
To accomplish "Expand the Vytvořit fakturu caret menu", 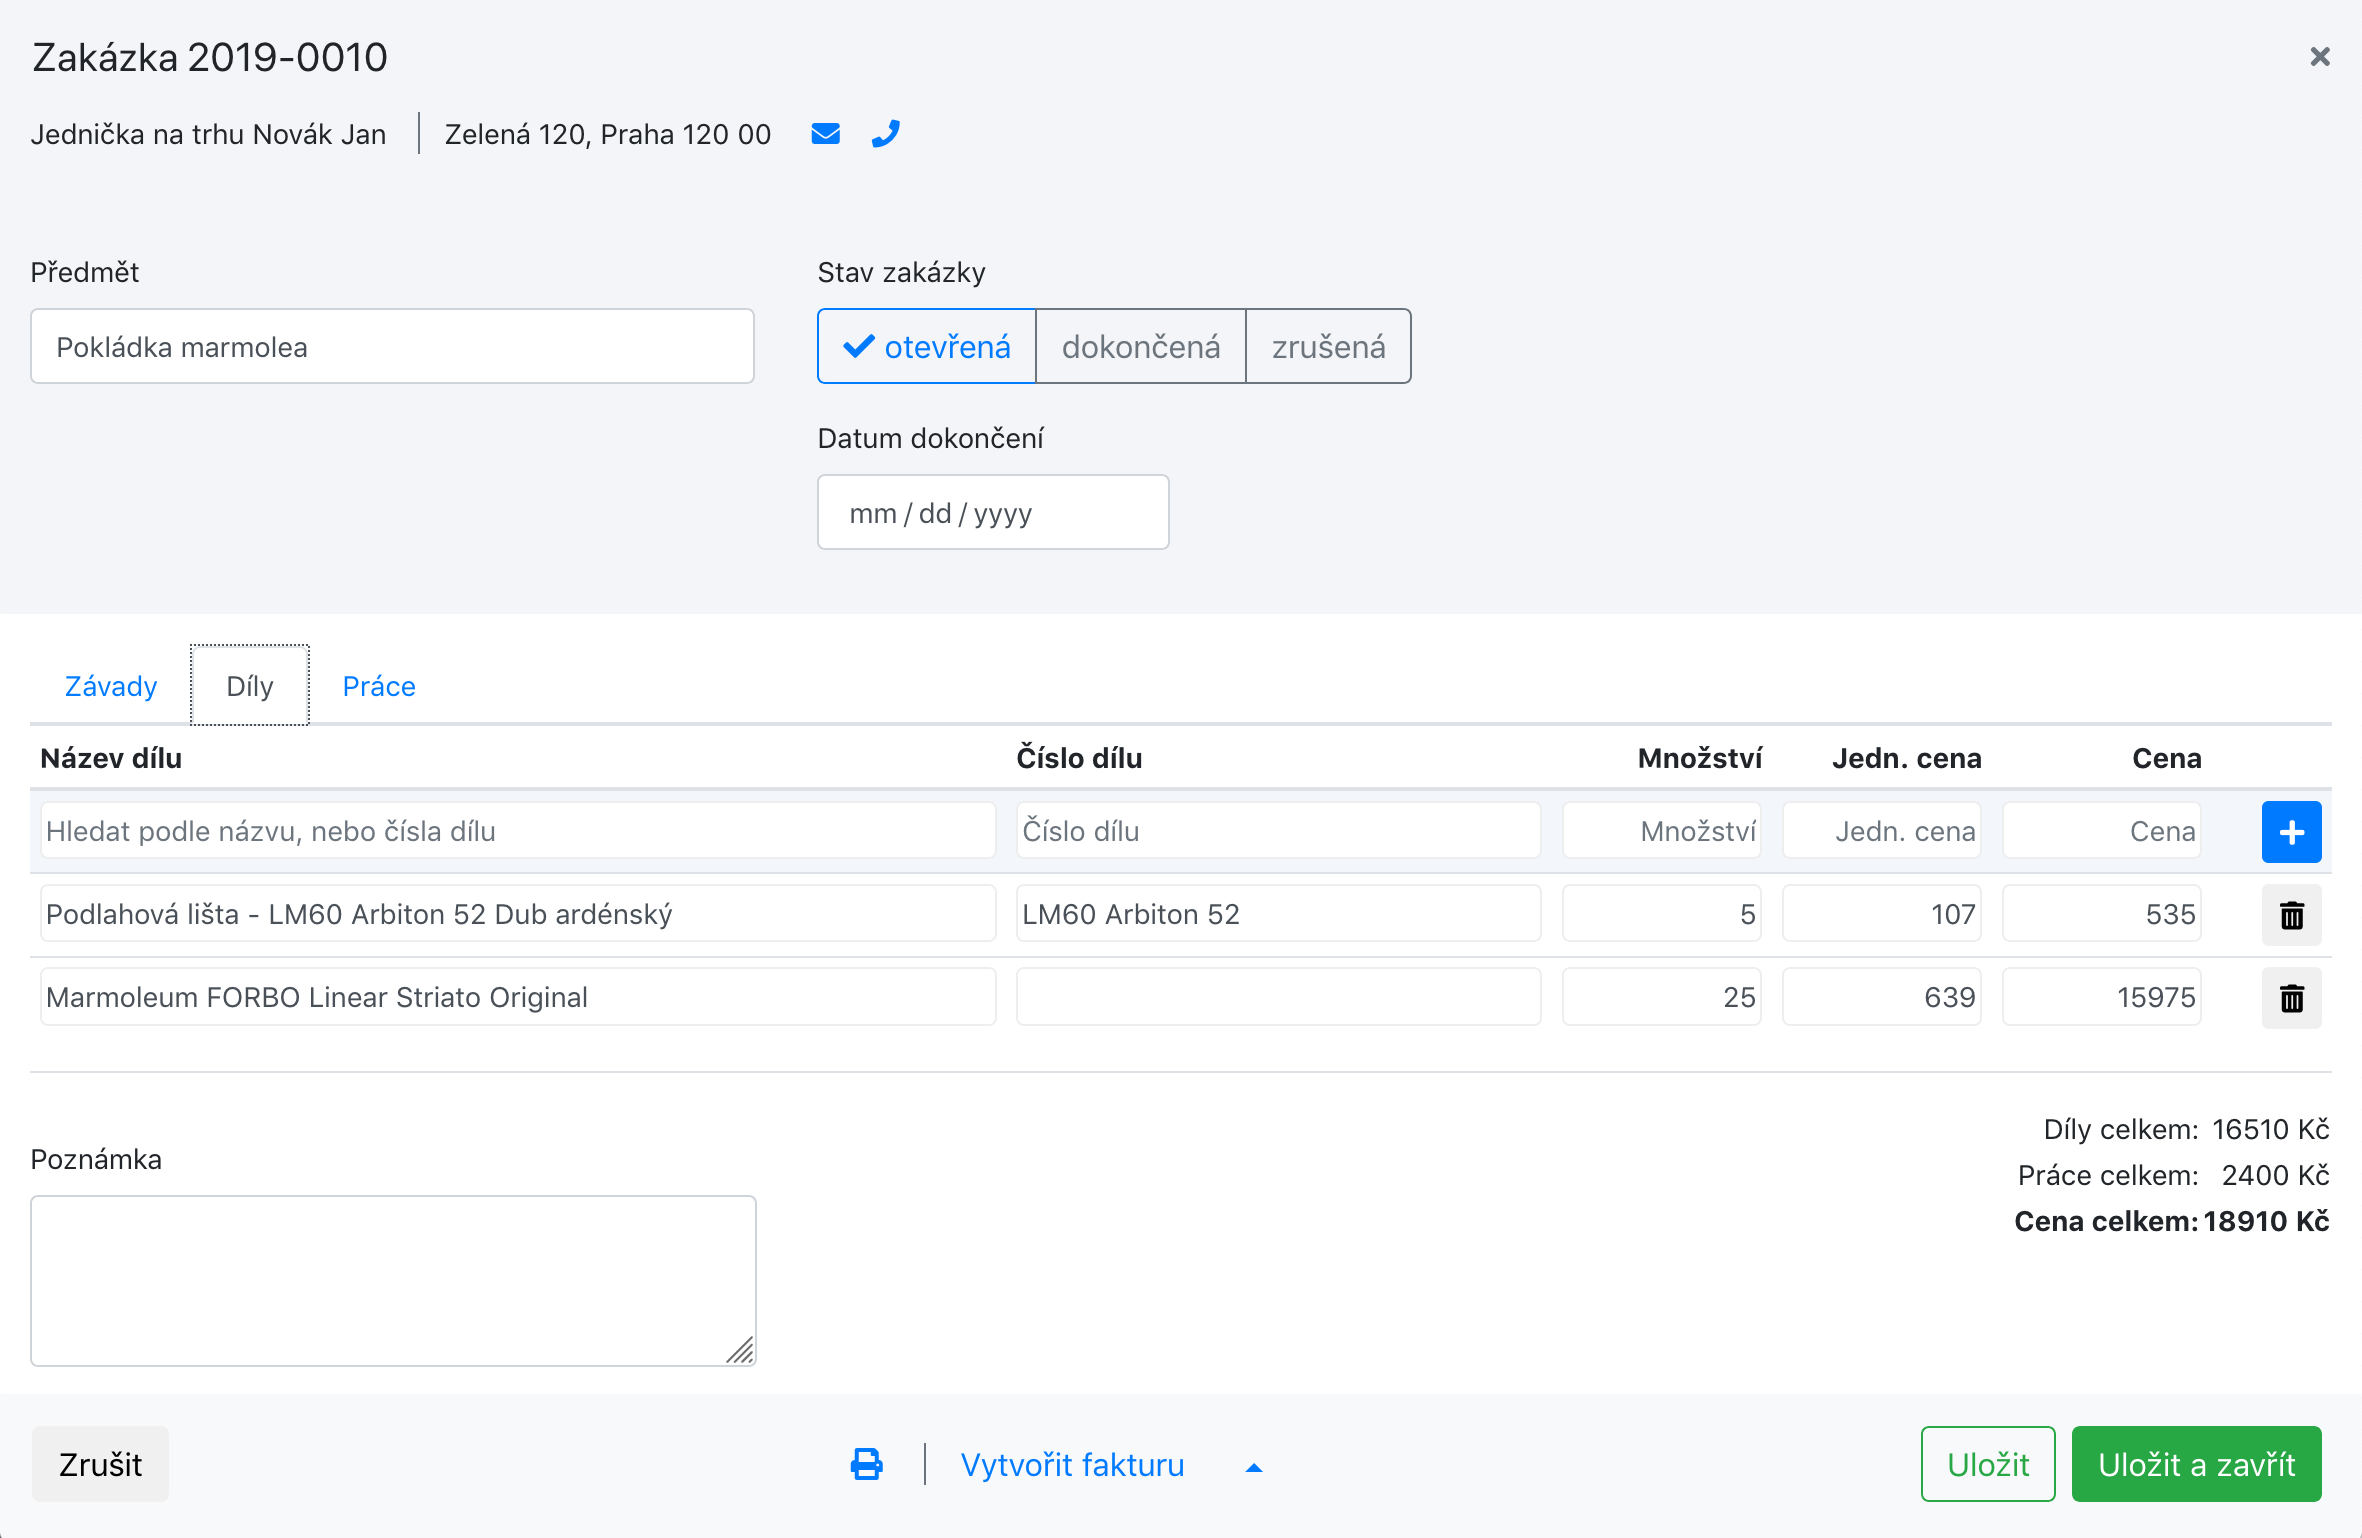I will (x=1254, y=1467).
